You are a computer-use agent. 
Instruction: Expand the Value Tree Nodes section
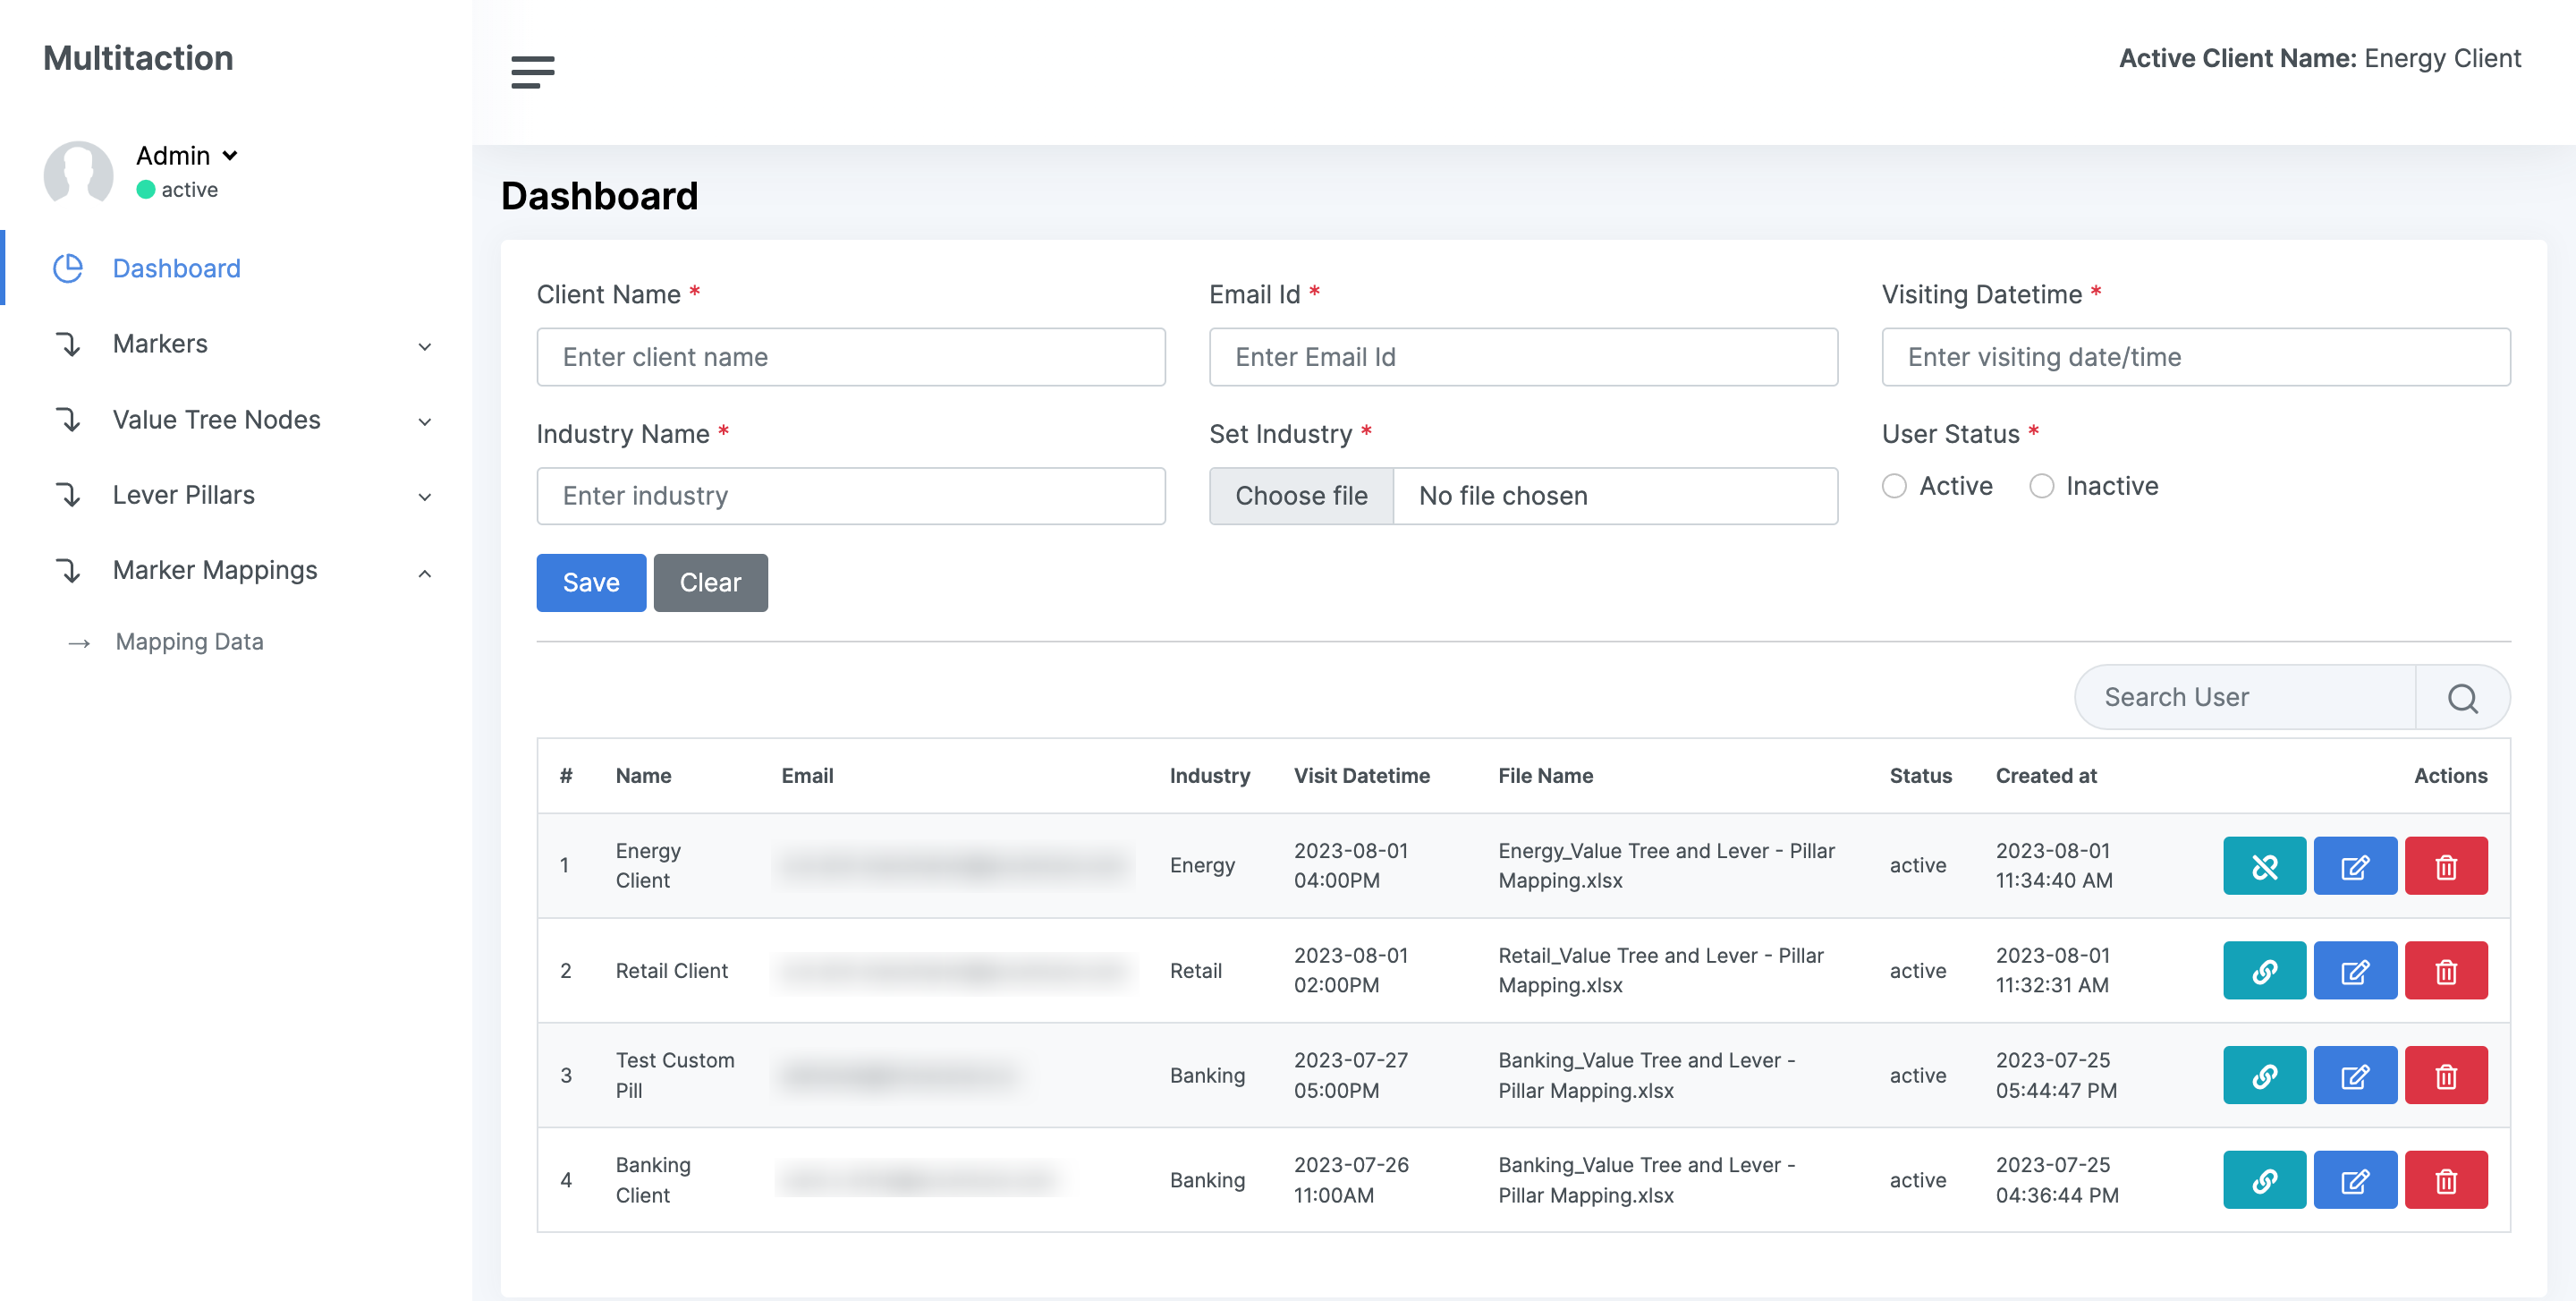(x=426, y=421)
